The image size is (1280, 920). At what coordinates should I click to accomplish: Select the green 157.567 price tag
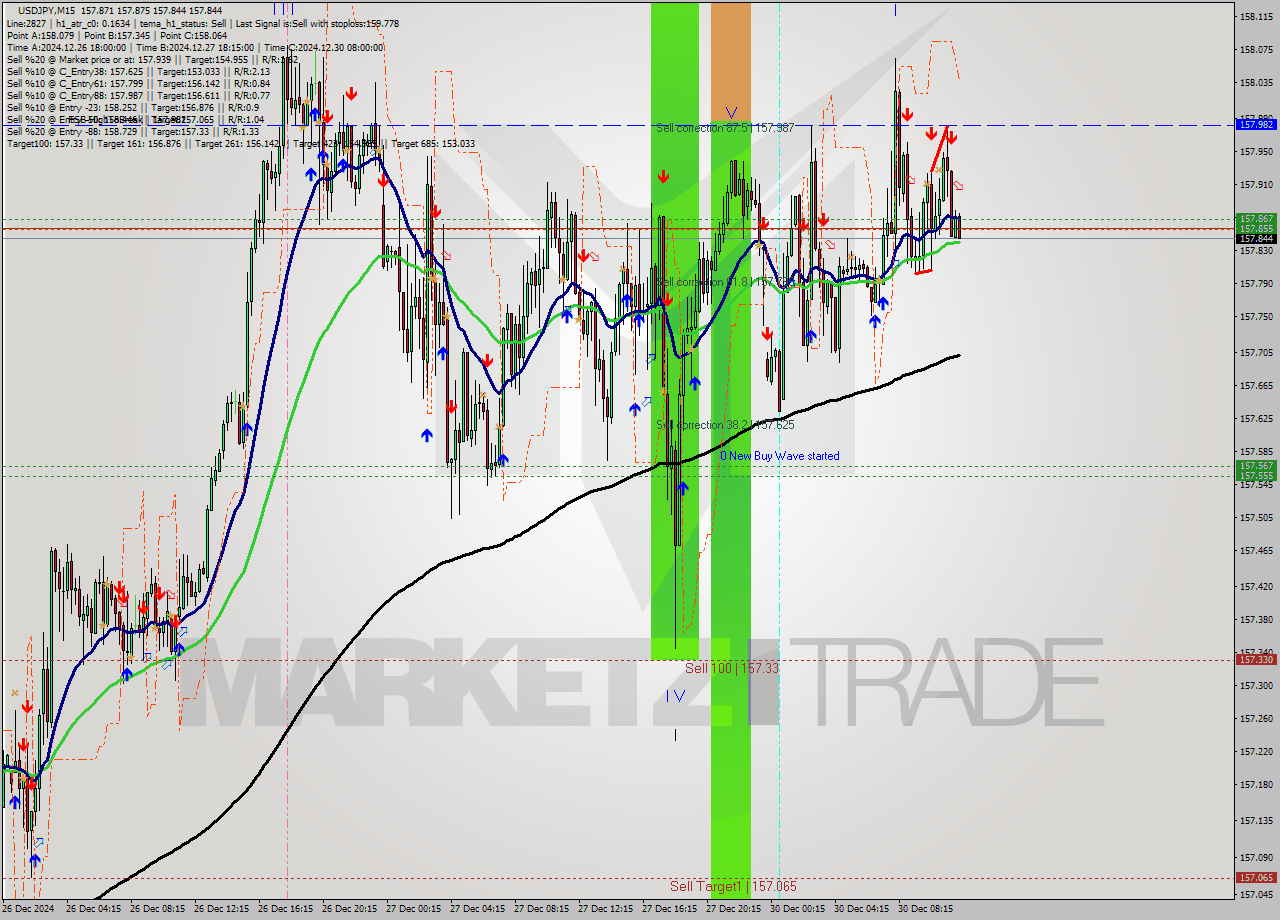1256,466
